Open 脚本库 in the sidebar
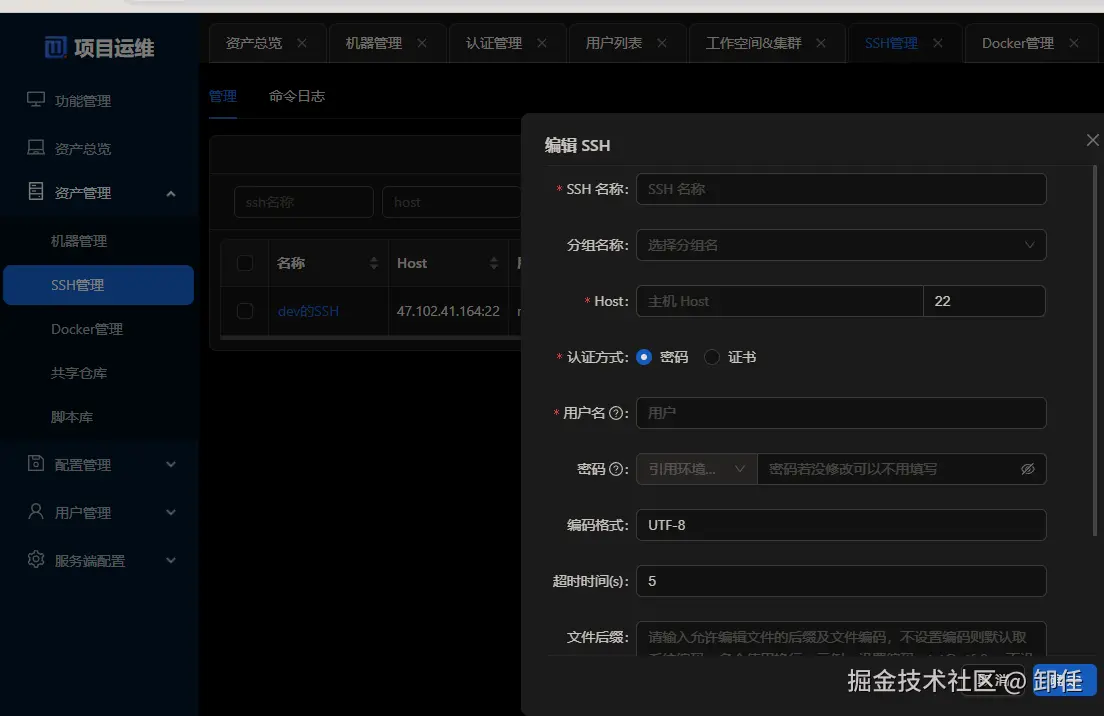 pyautogui.click(x=99, y=417)
